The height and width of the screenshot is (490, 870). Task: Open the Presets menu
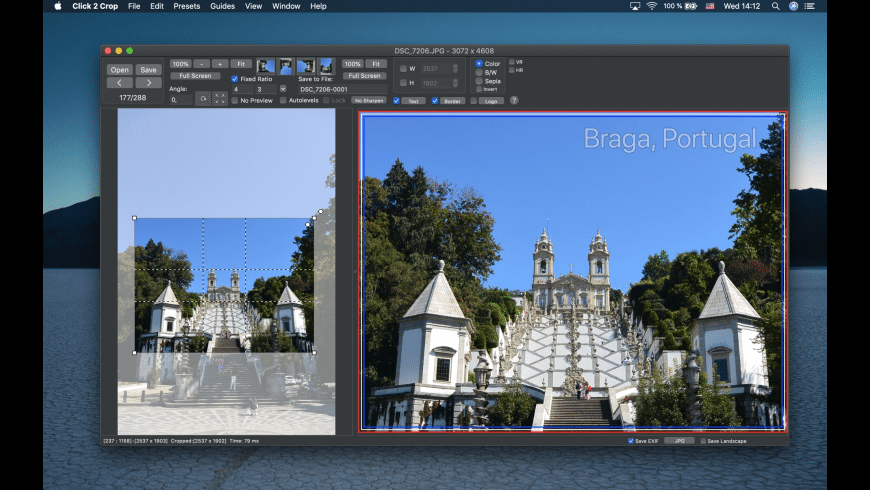[186, 6]
